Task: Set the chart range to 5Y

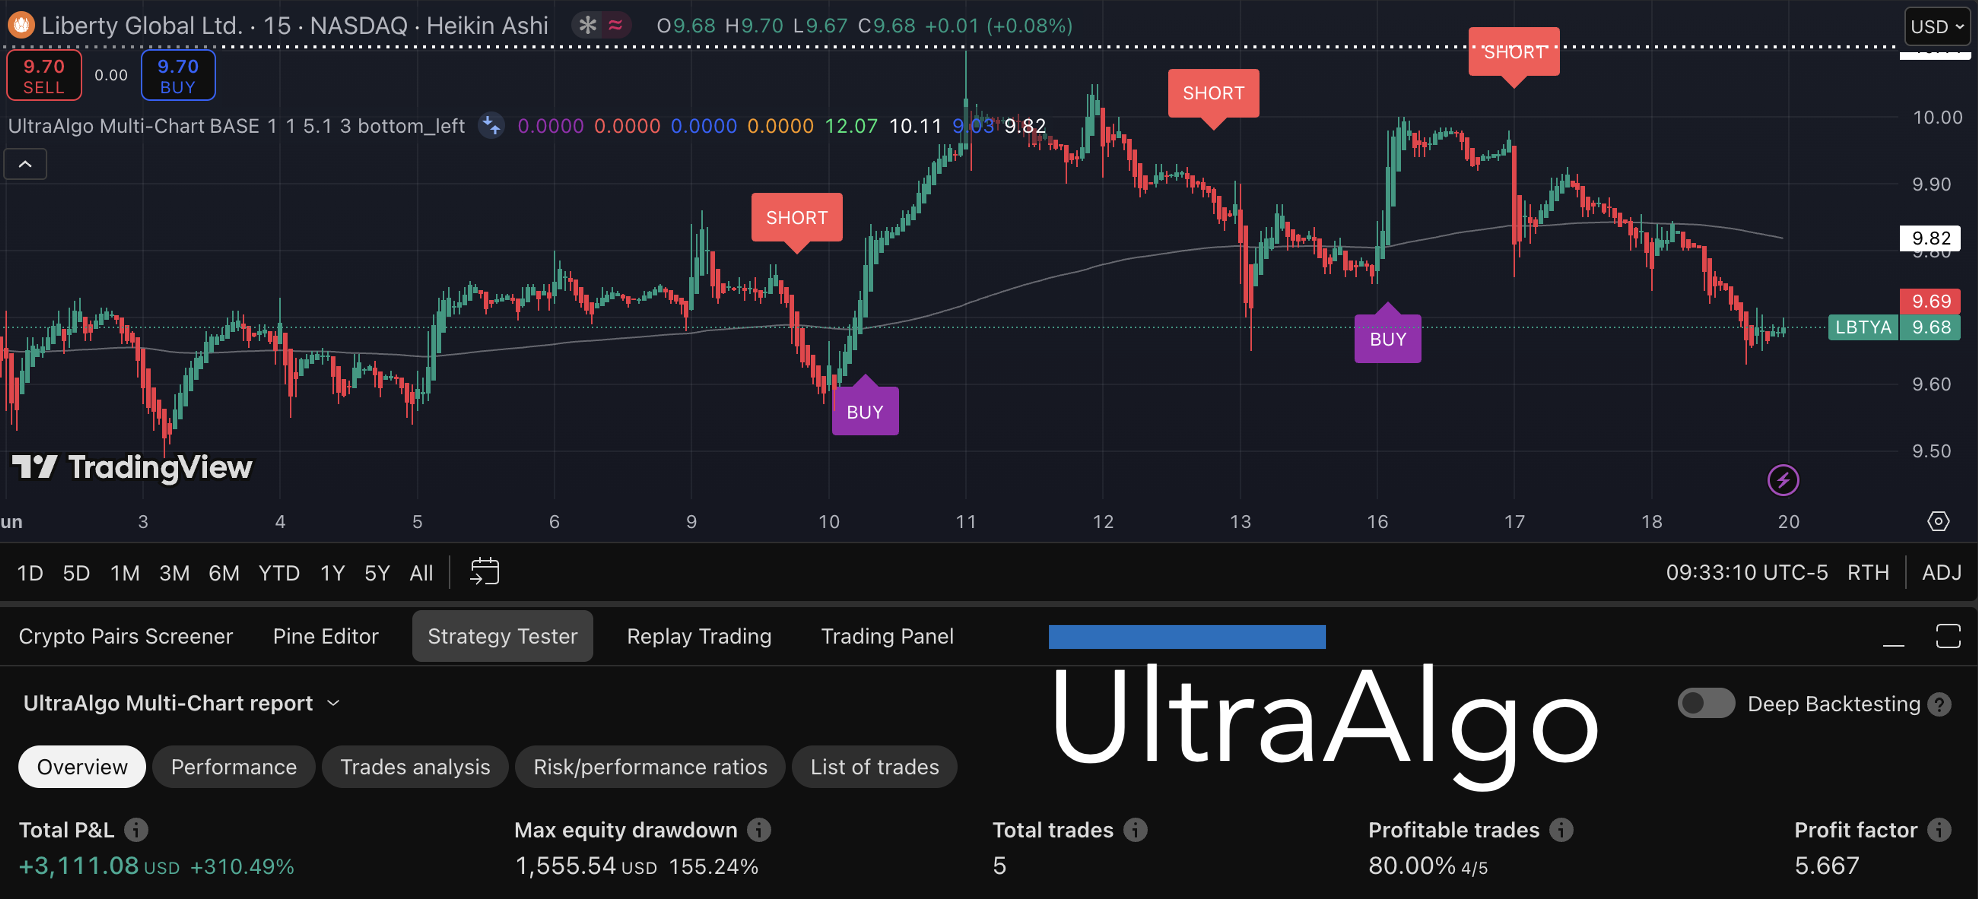Action: (x=377, y=573)
